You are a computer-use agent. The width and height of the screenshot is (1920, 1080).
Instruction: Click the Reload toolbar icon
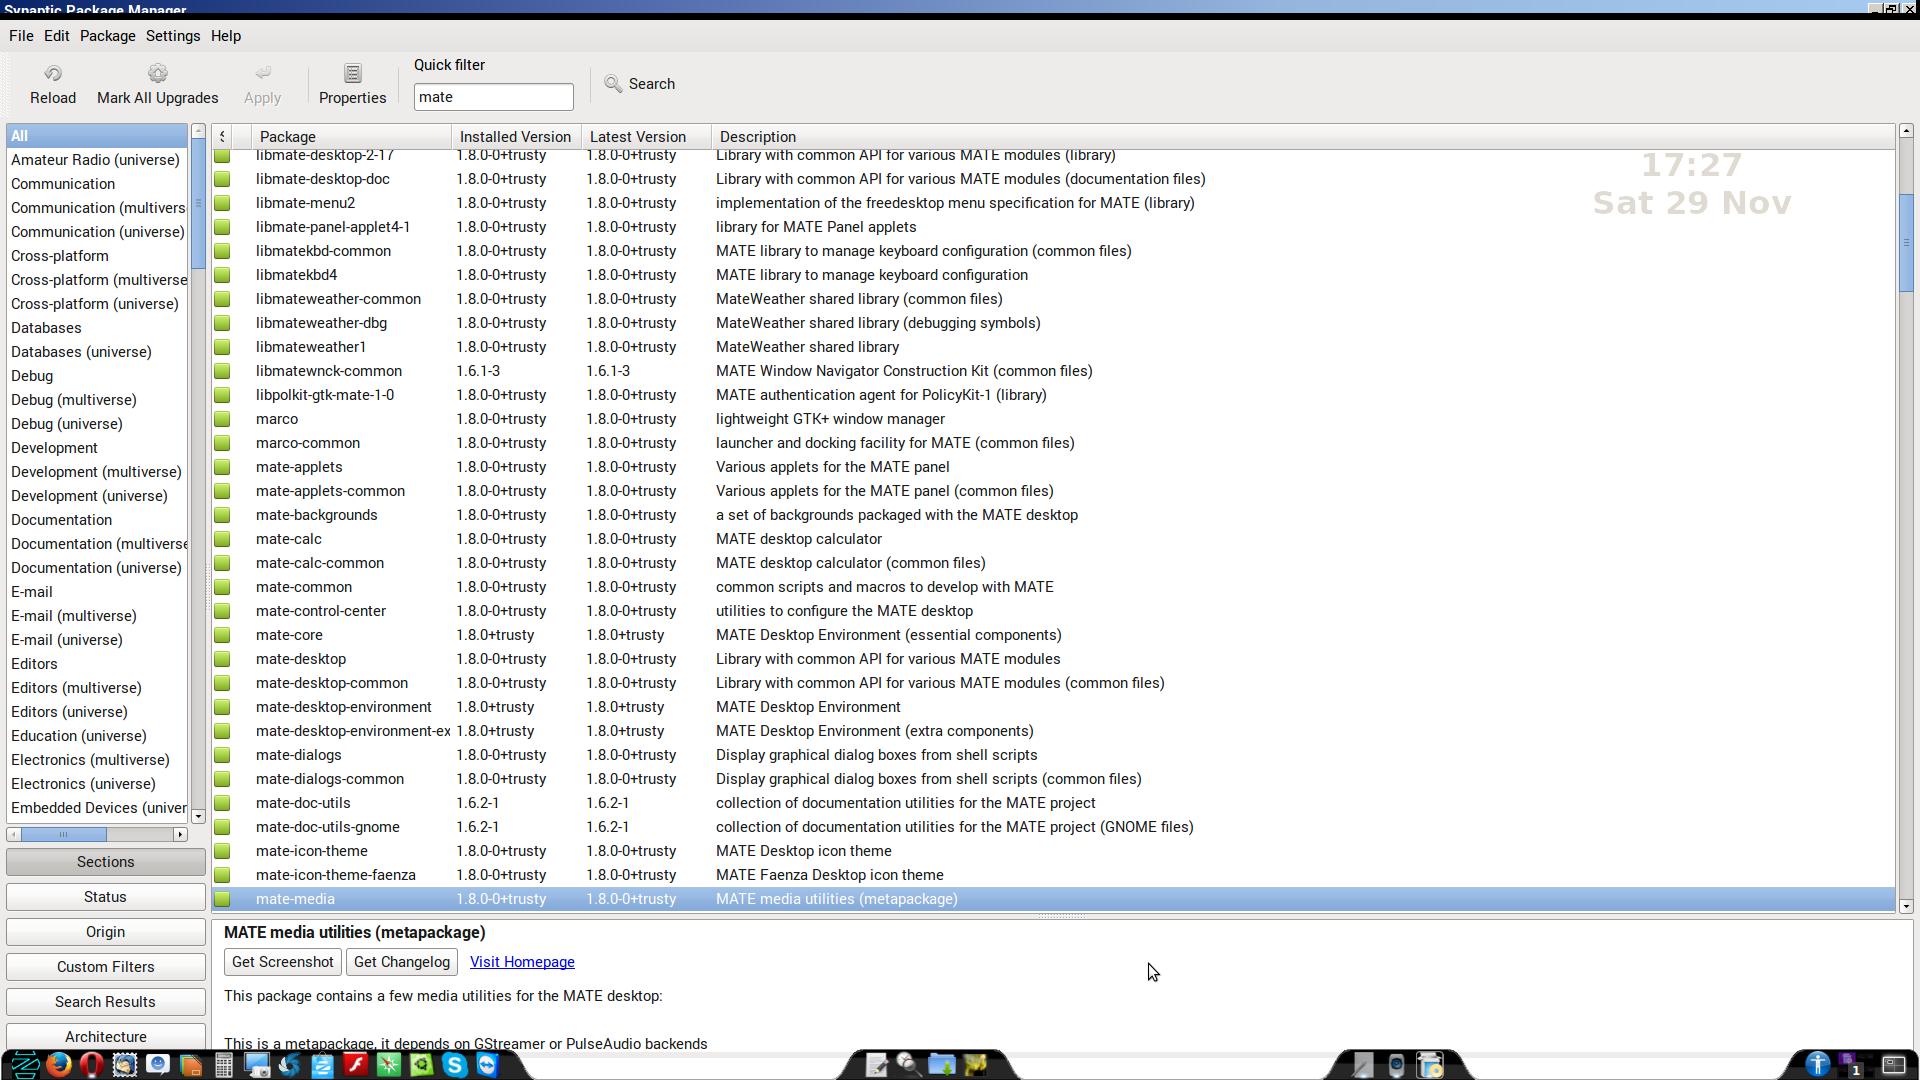[53, 74]
